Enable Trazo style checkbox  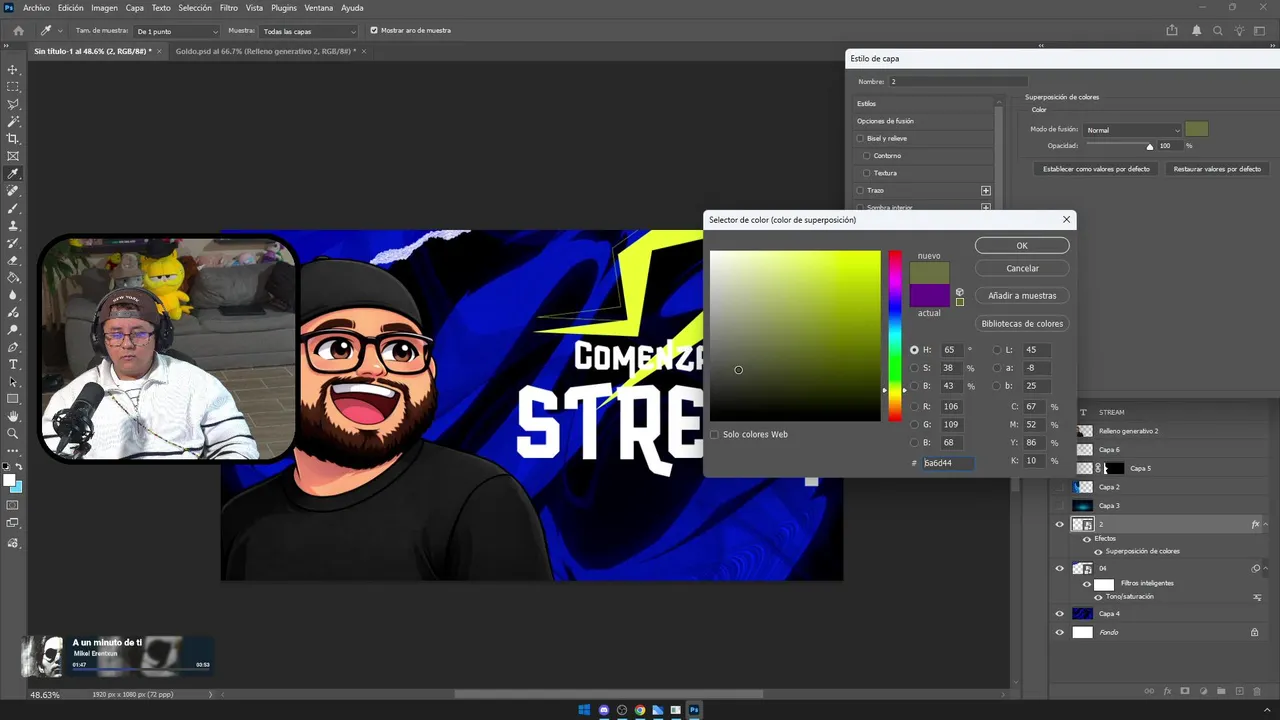pos(860,190)
